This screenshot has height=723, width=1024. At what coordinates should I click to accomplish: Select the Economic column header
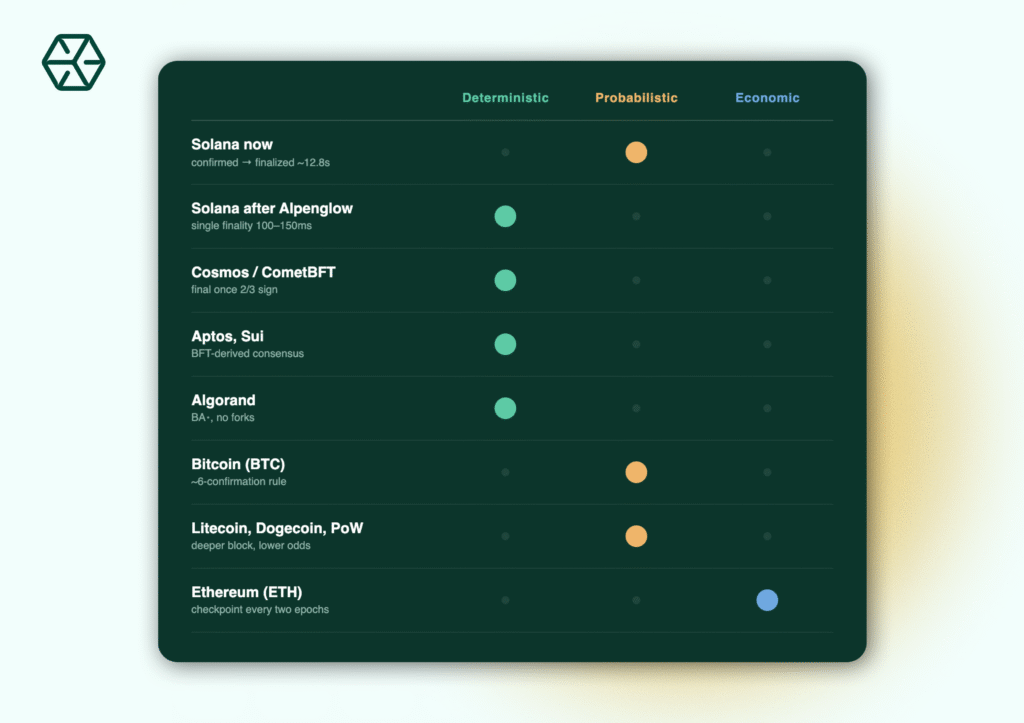pyautogui.click(x=767, y=98)
